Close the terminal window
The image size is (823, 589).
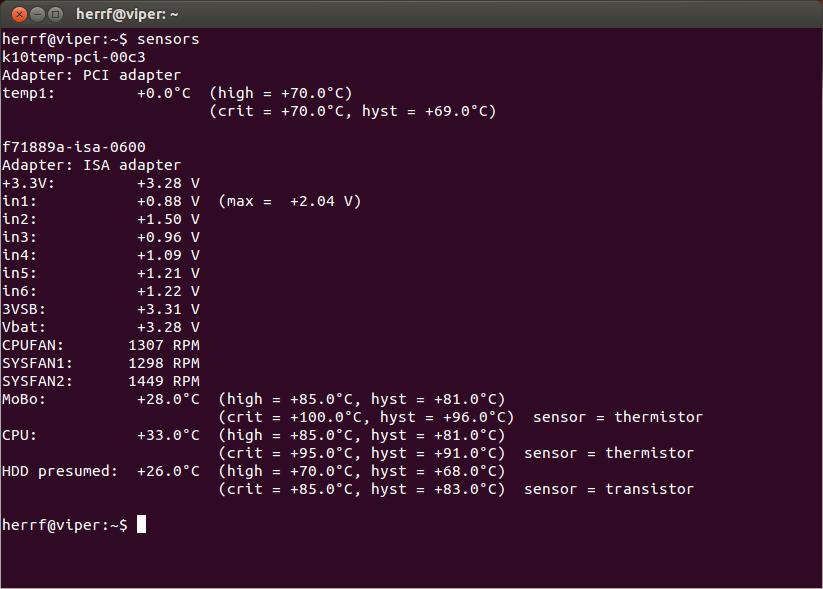17,14
